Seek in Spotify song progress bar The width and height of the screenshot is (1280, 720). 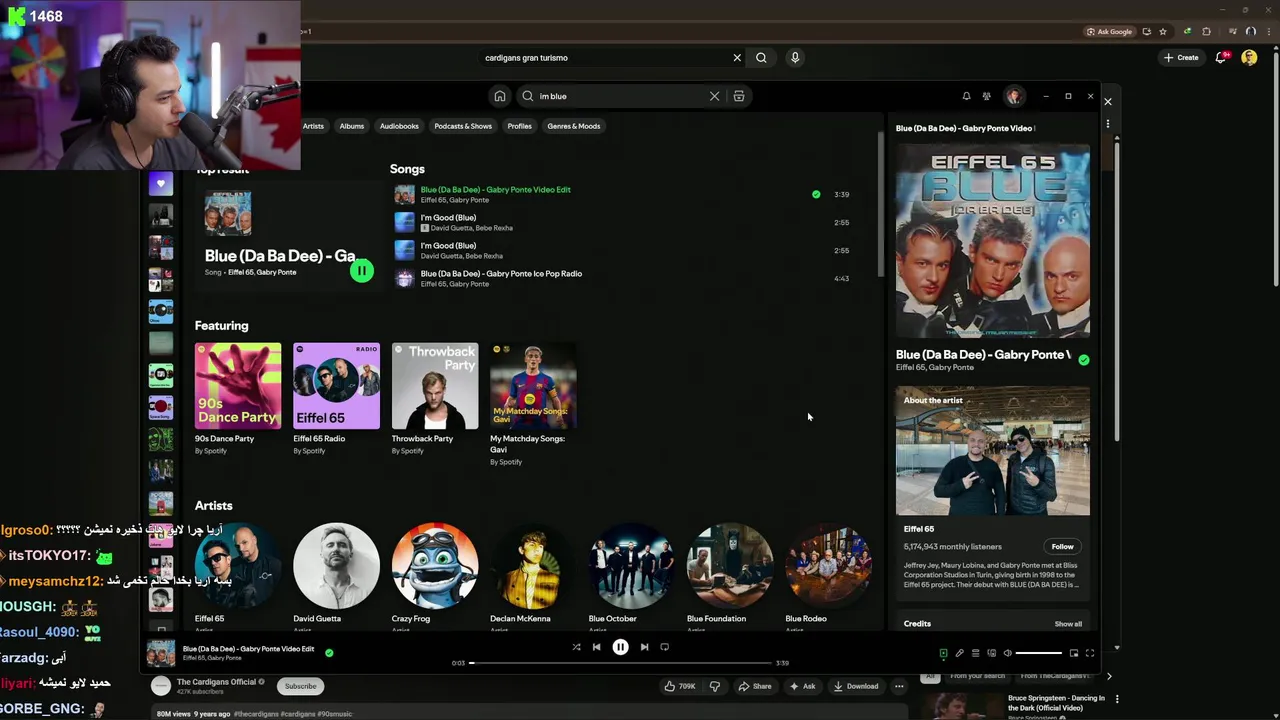(620, 662)
